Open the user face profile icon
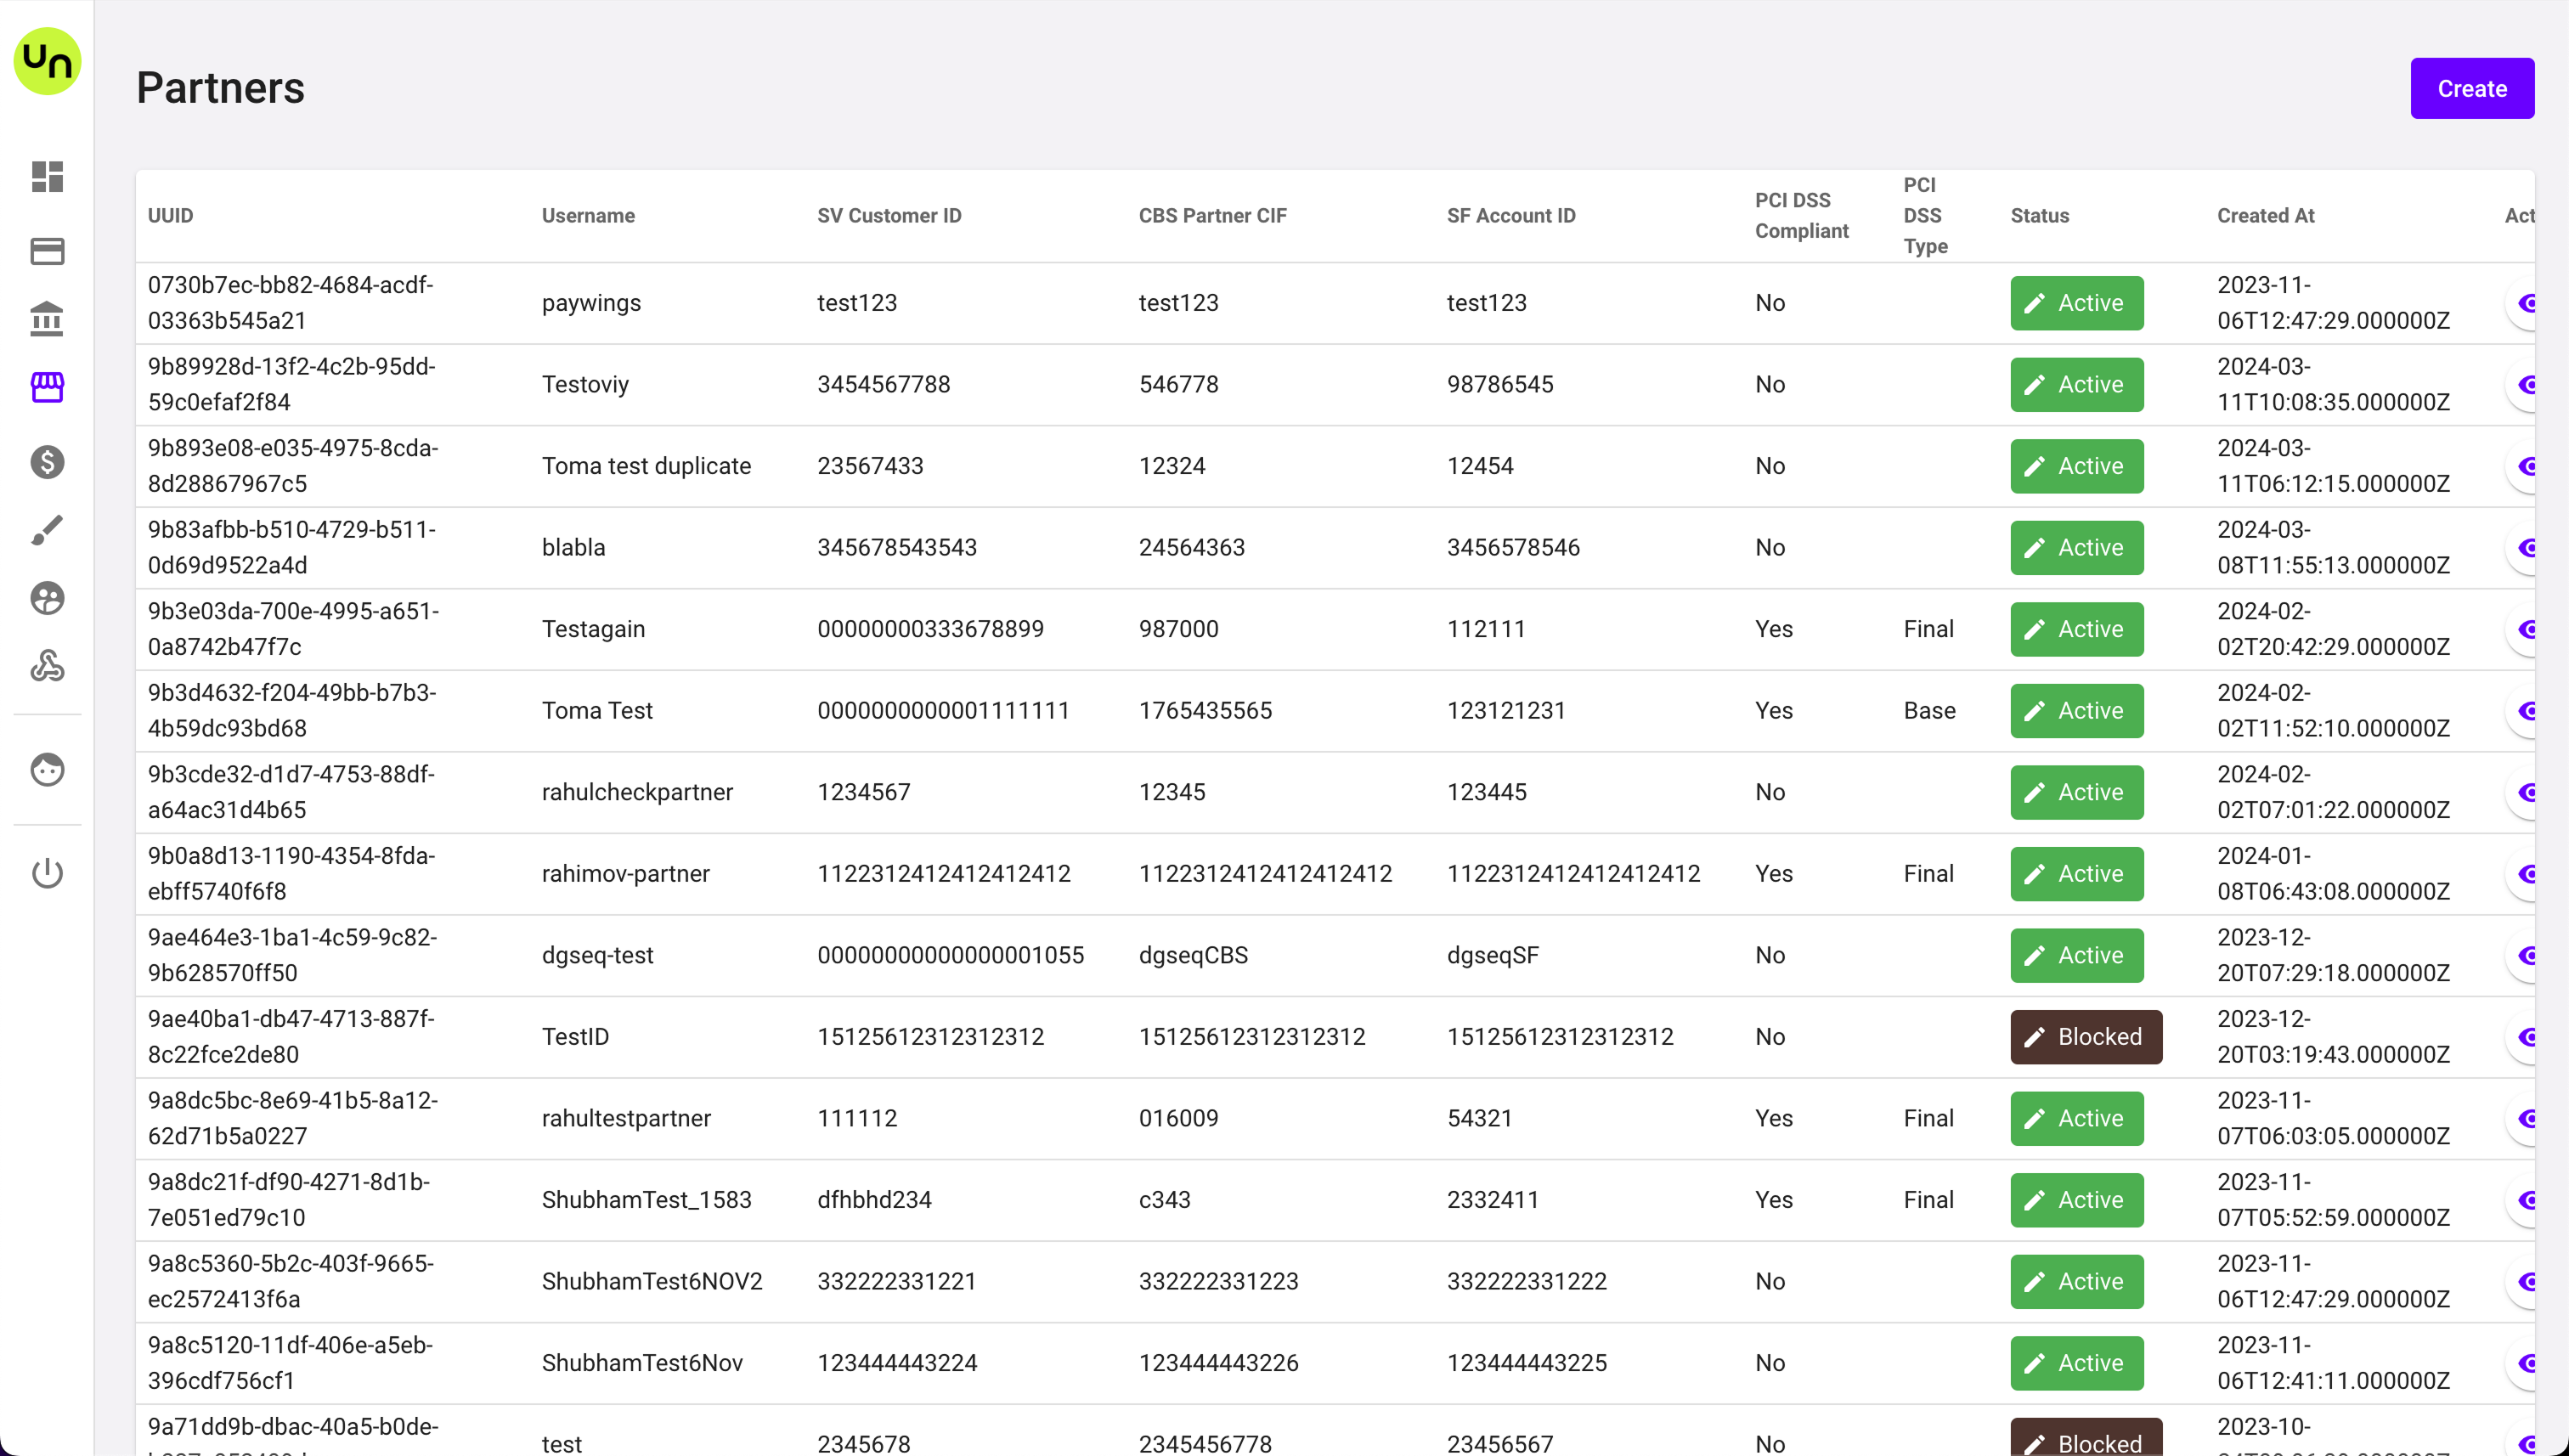2569x1456 pixels. pos(47,769)
